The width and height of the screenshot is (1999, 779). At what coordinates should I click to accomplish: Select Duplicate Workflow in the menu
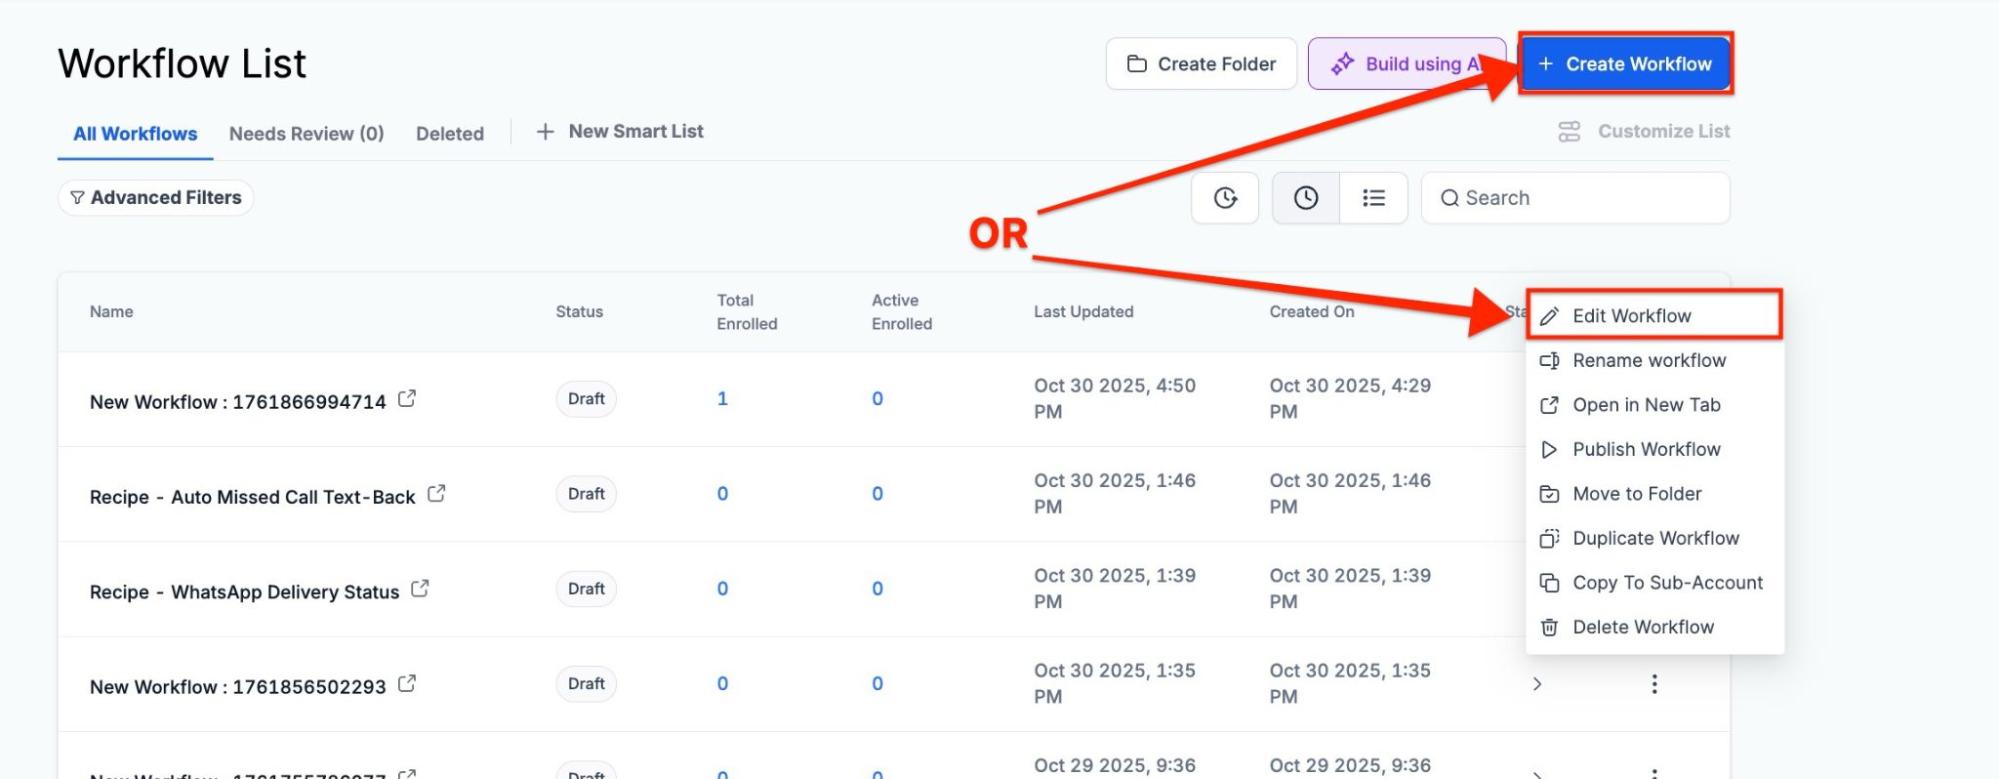click(x=1654, y=538)
